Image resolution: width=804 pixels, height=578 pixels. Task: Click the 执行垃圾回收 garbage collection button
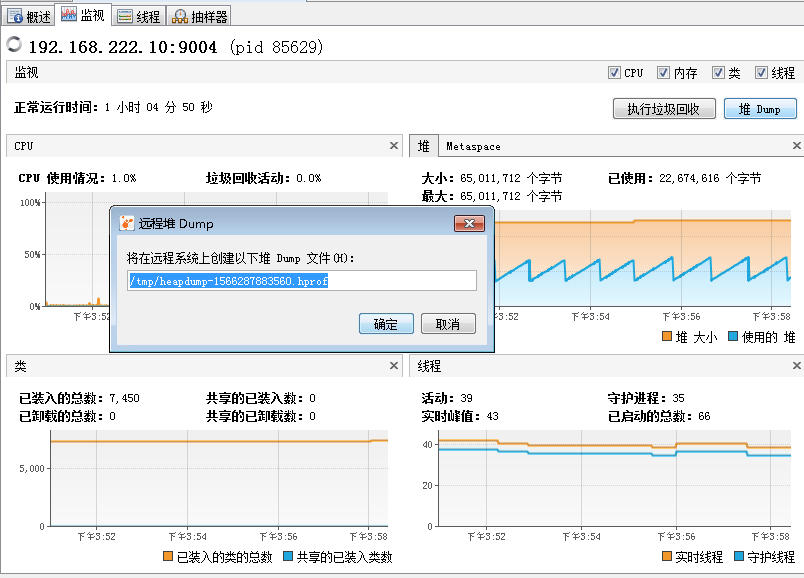[665, 108]
